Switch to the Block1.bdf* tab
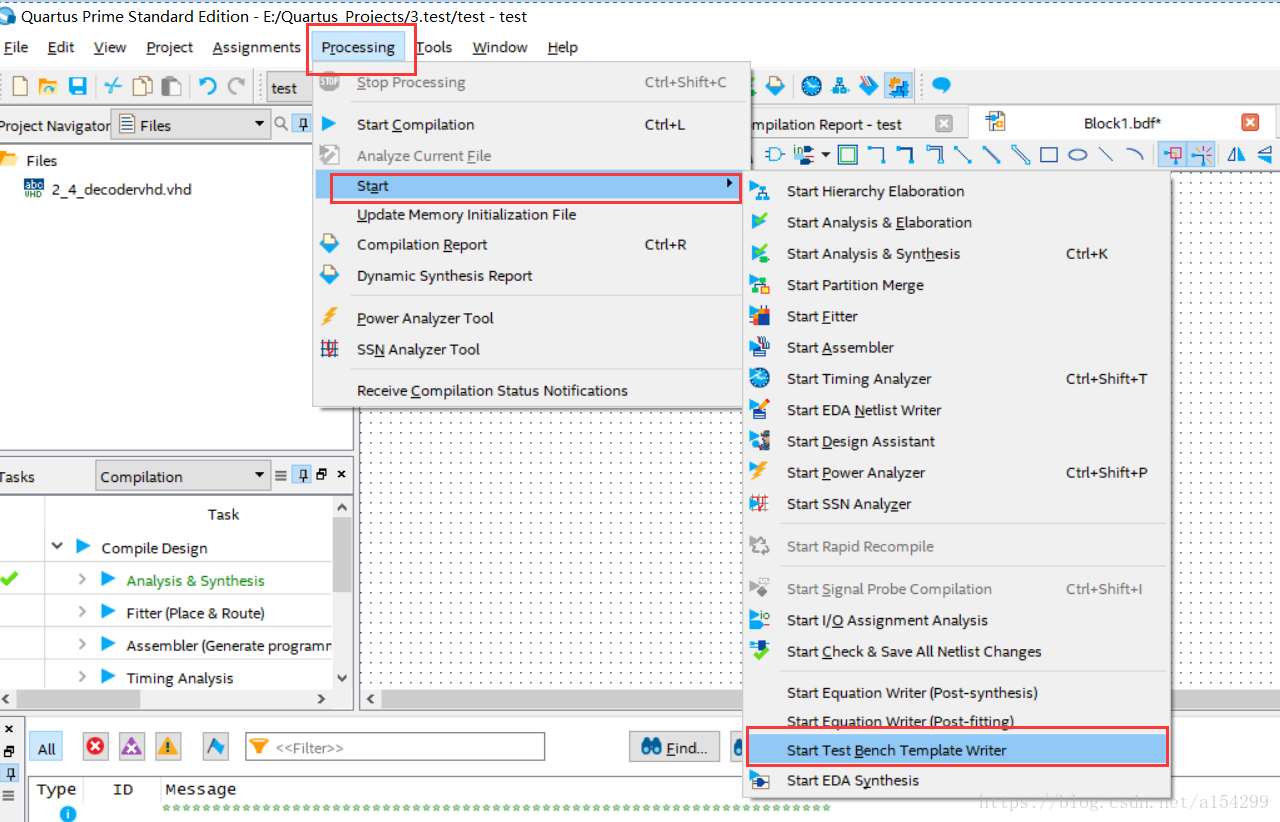The image size is (1280, 822). coord(1122,123)
